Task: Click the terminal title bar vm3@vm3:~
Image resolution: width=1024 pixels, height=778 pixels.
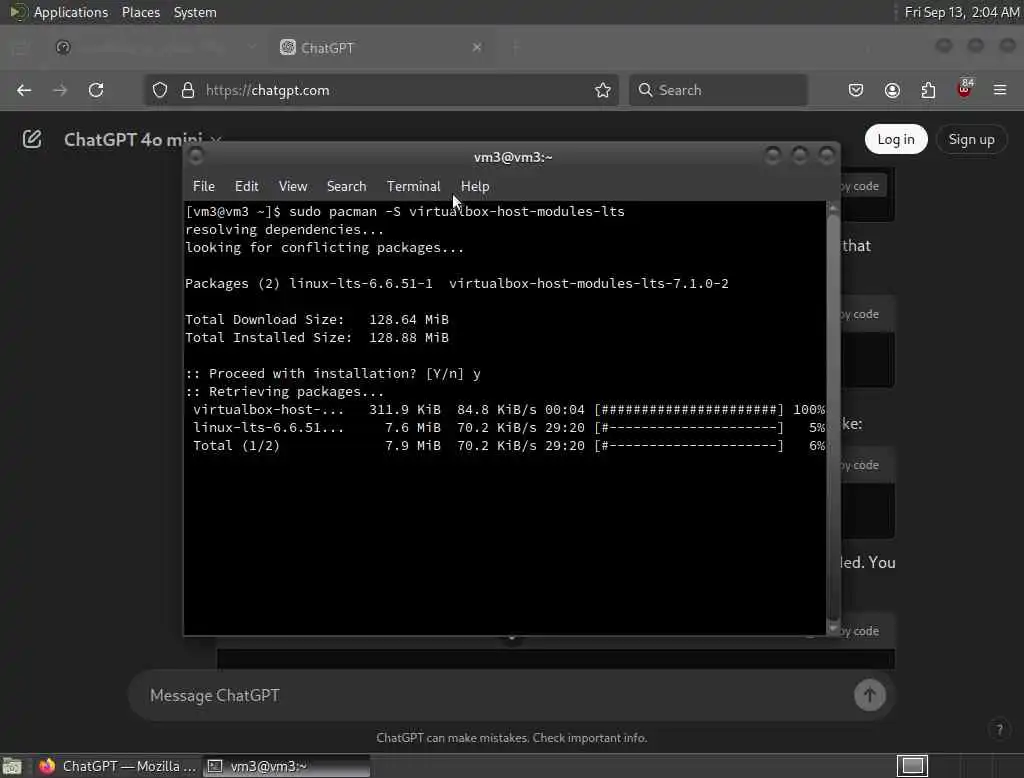Action: click(x=513, y=157)
